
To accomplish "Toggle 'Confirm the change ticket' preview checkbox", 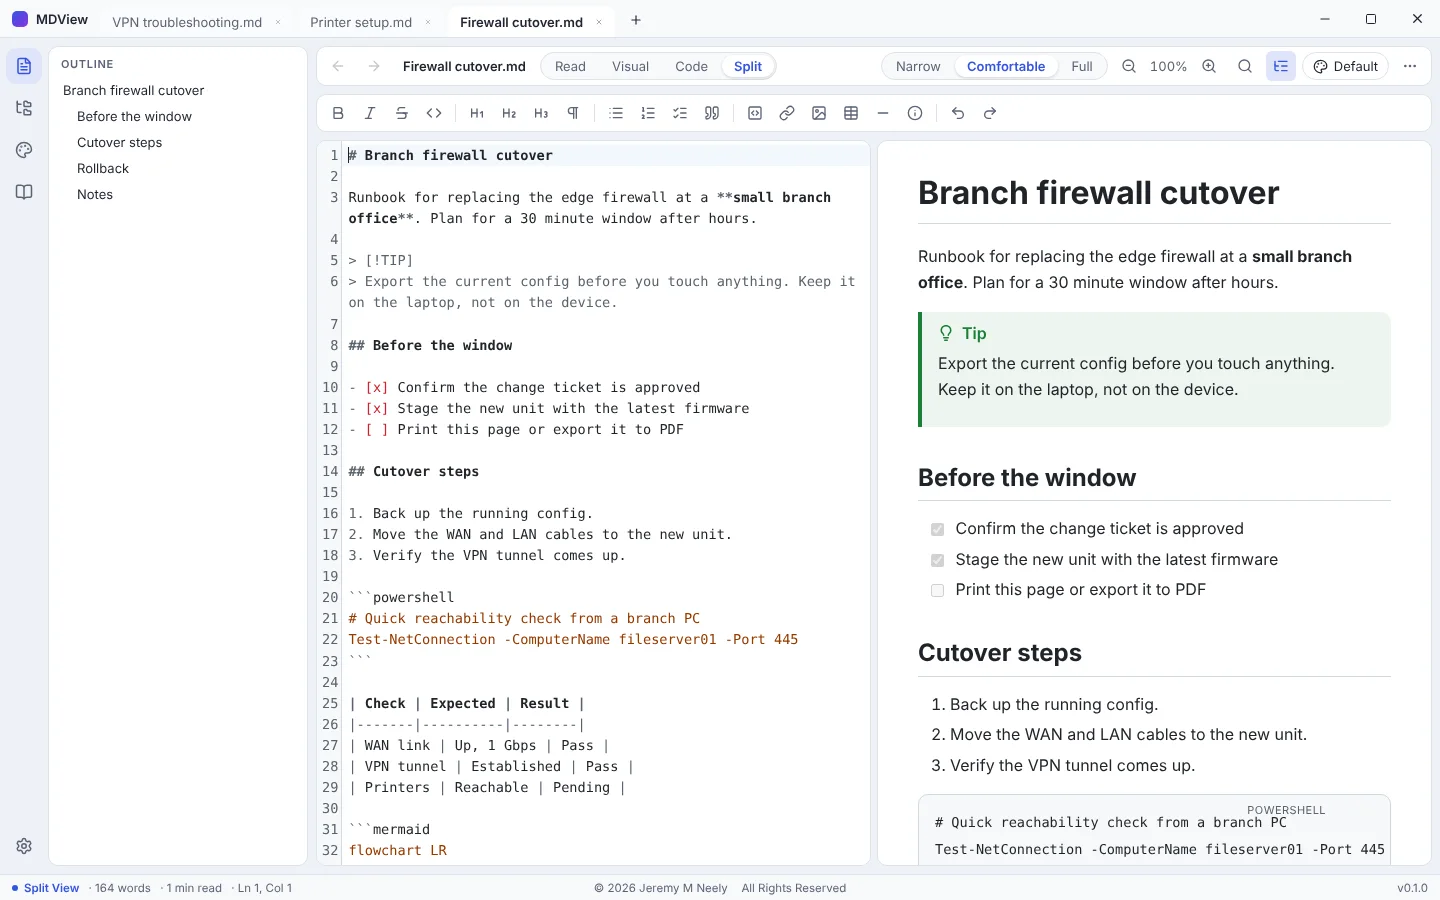I will 937,529.
